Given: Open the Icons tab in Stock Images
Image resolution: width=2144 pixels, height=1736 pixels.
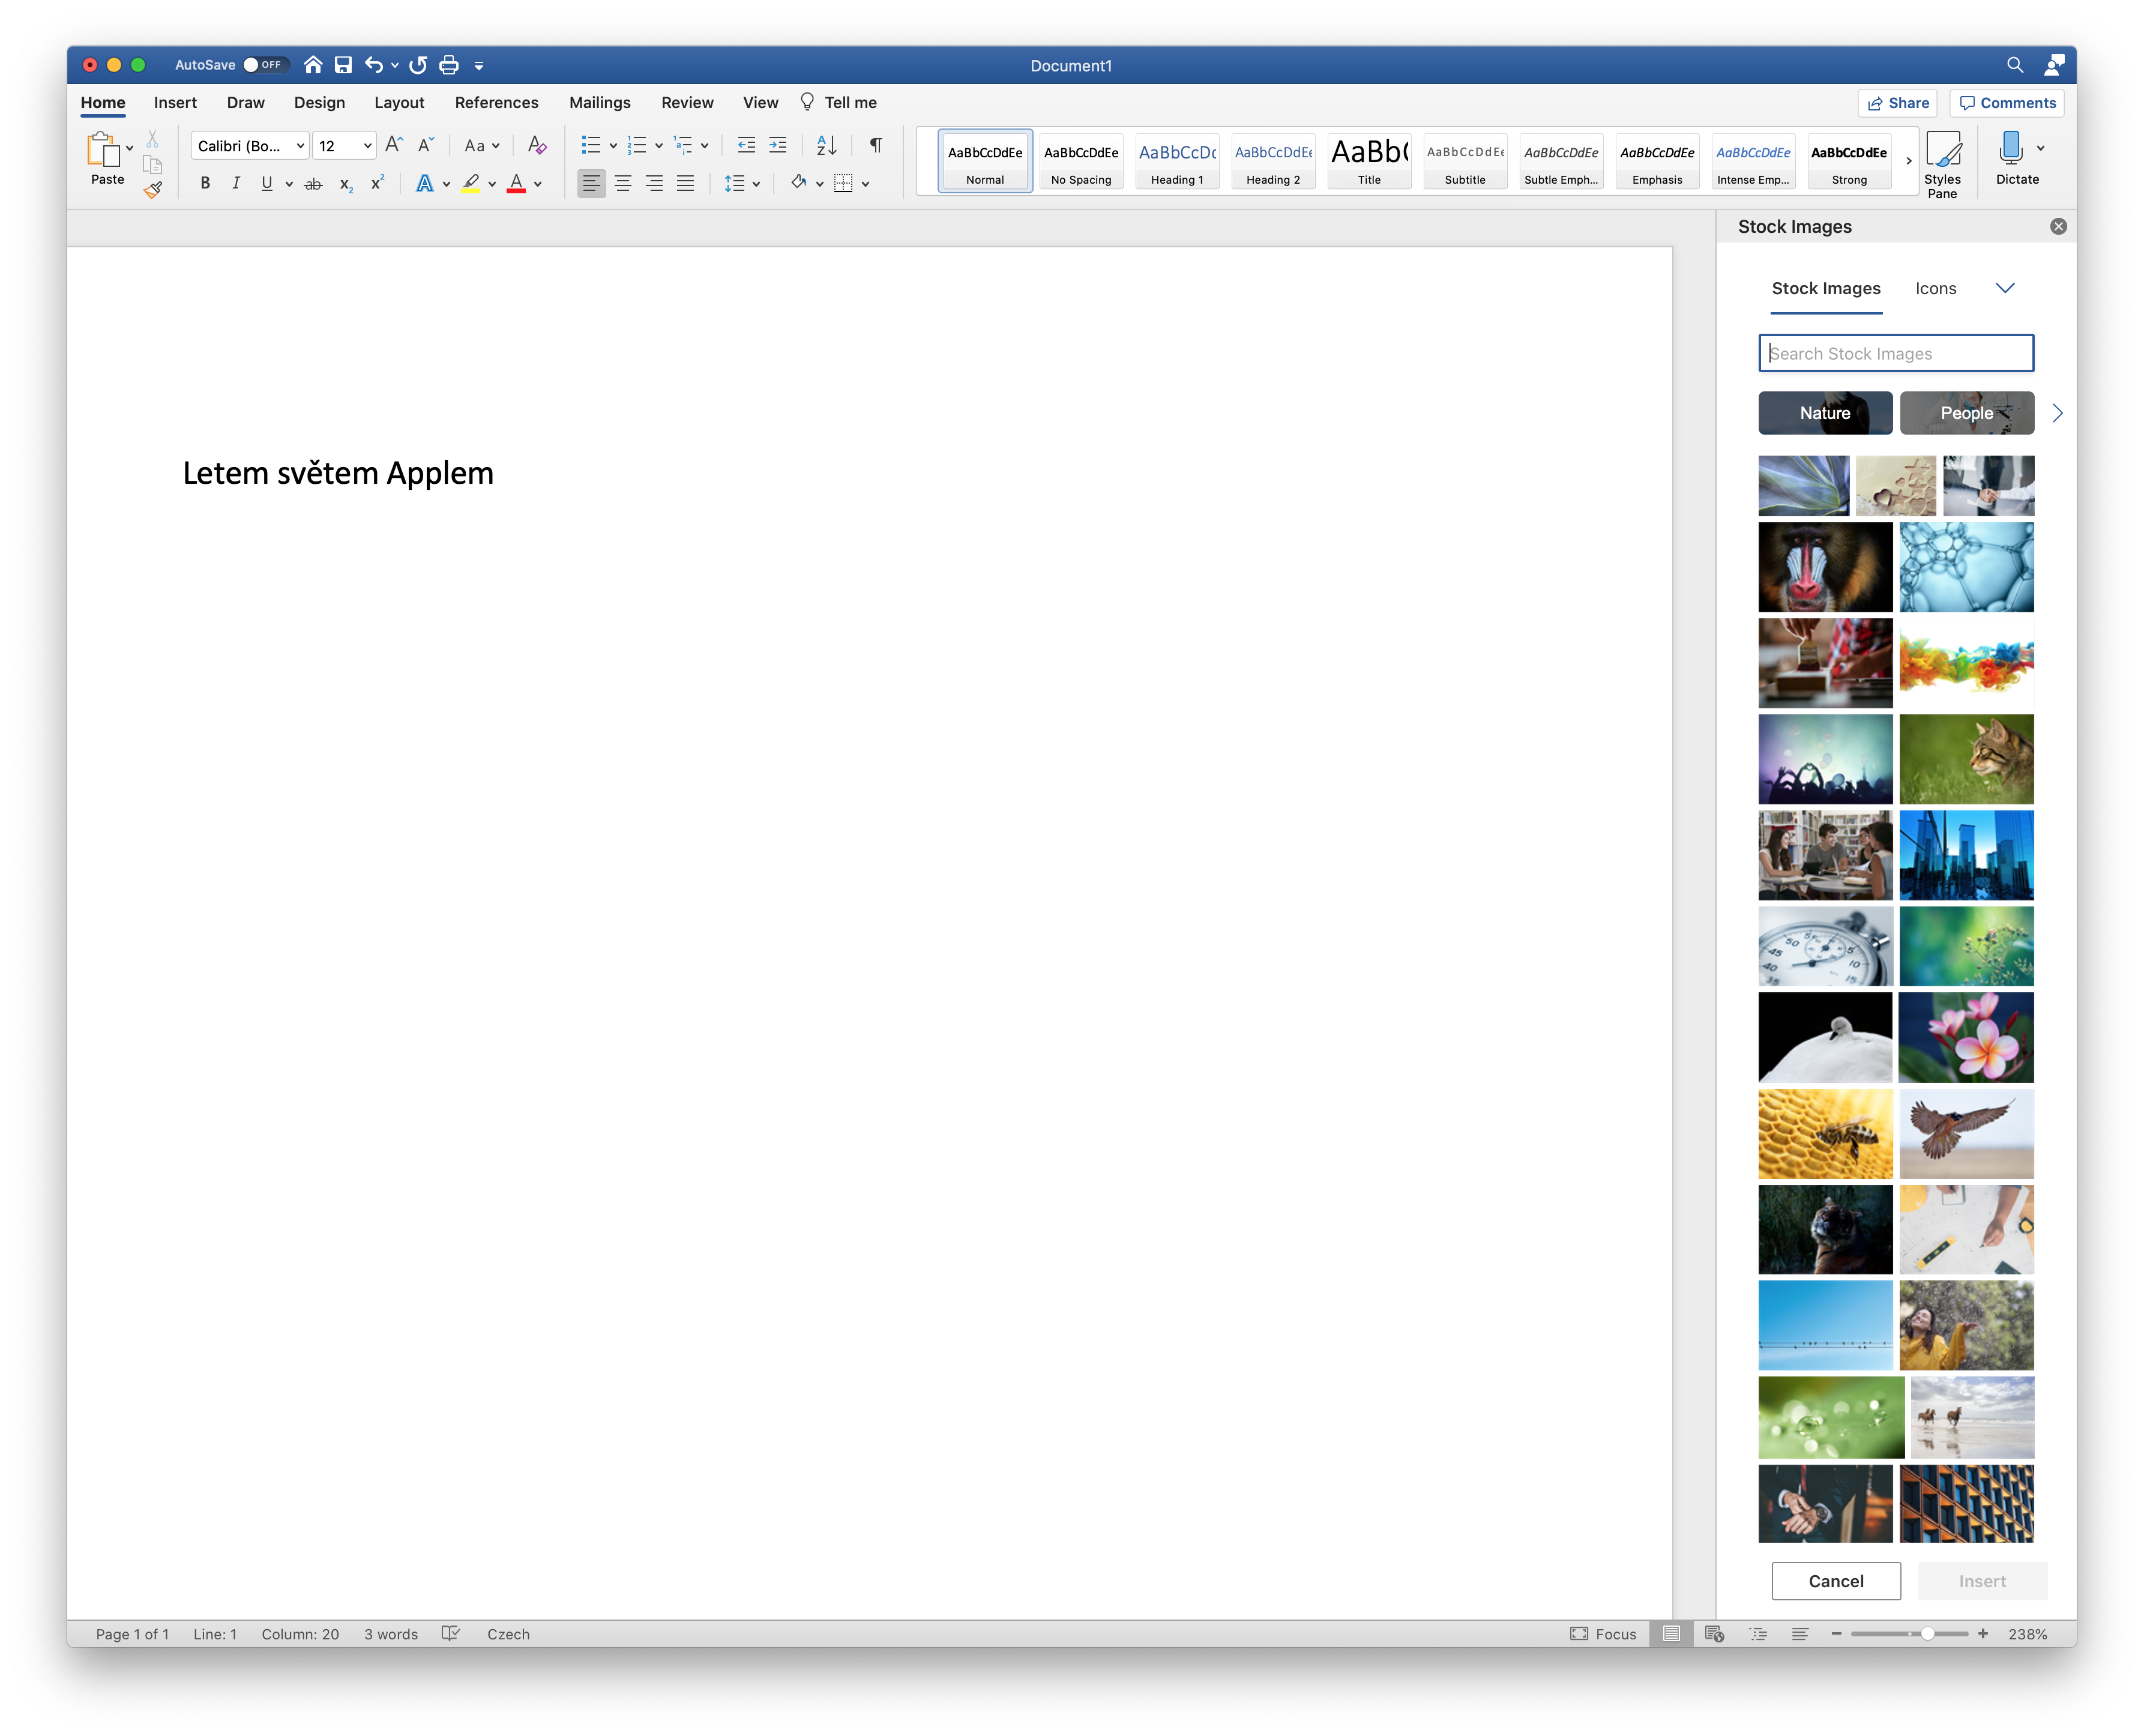Looking at the screenshot, I should tap(1935, 288).
